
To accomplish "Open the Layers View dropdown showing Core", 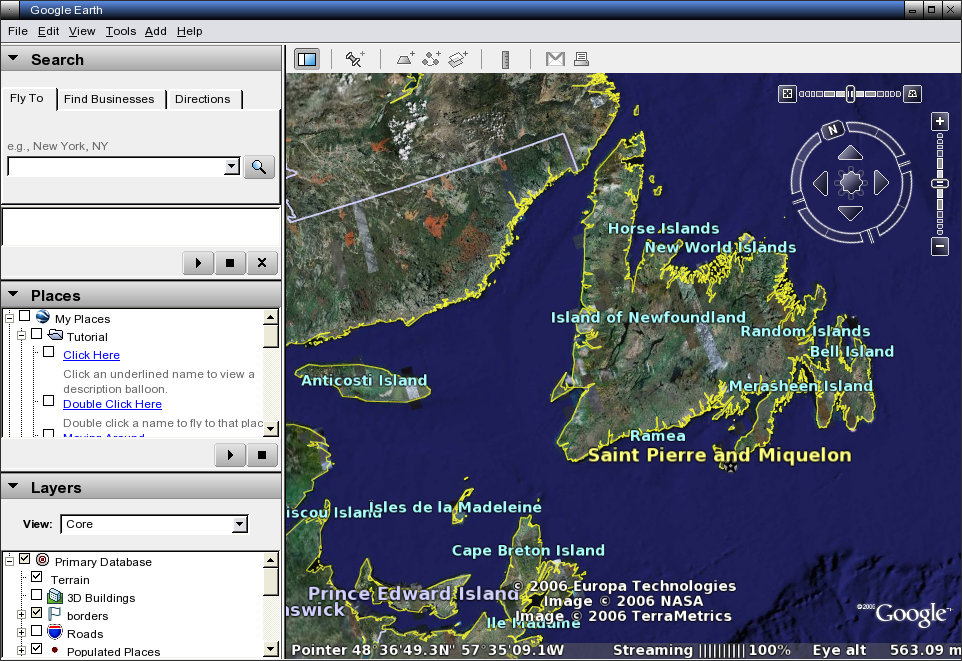I will pyautogui.click(x=240, y=524).
